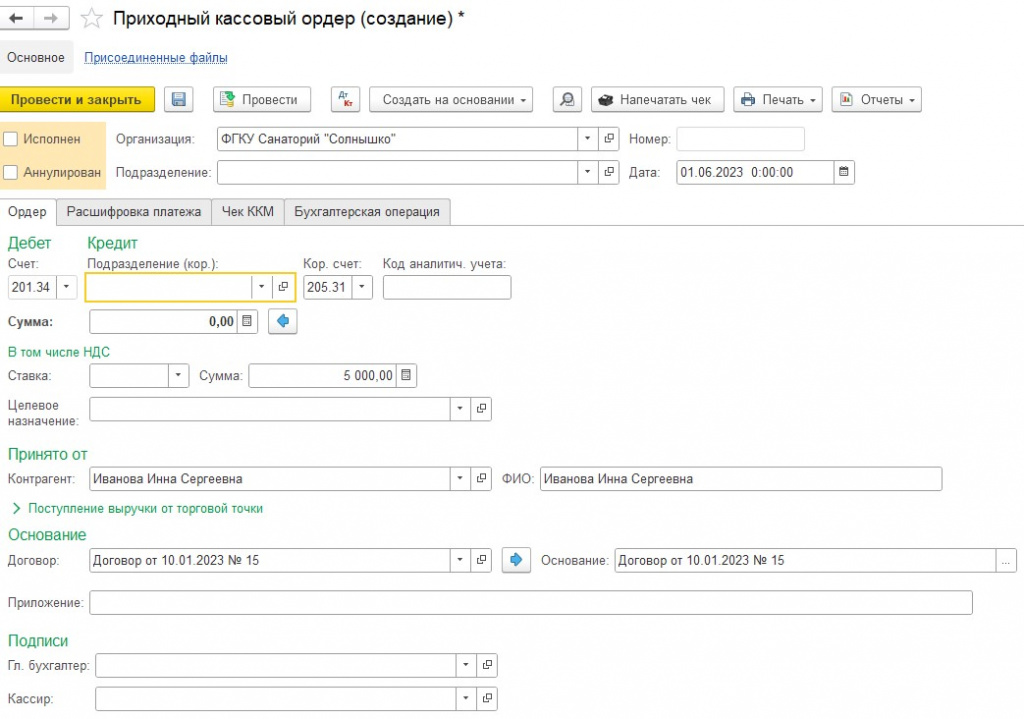Open the Подразделение record in the header row
The height and width of the screenshot is (719, 1024).
pos(609,172)
